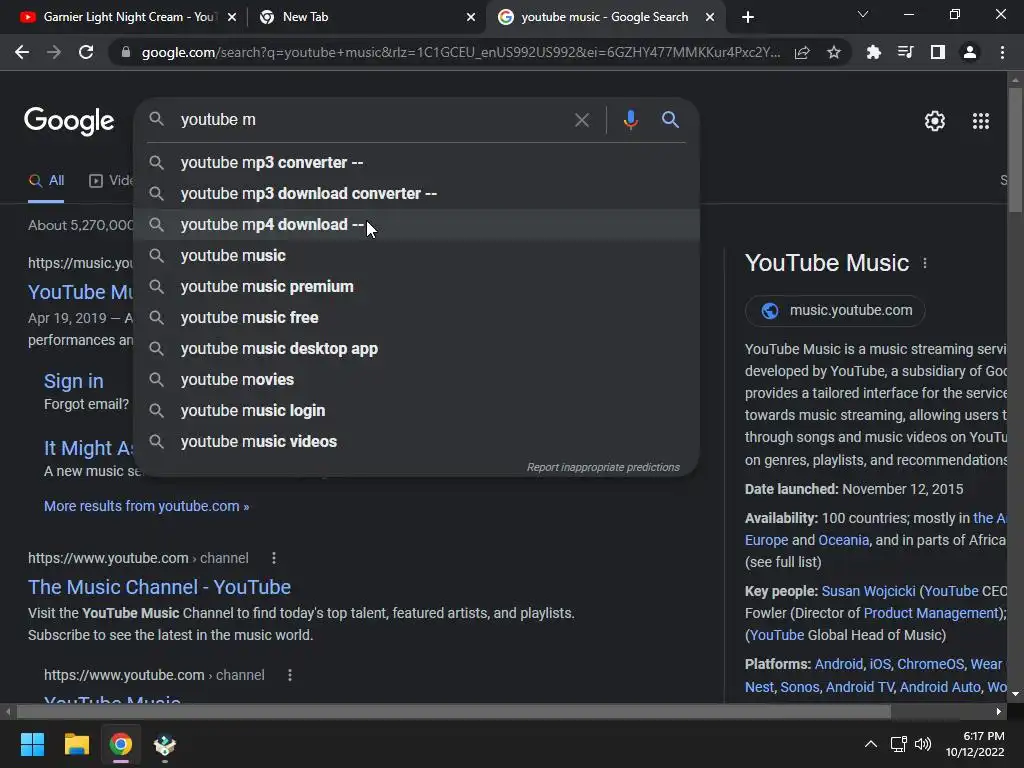1024x768 pixels.
Task: Open the clock and date in taskbar
Action: point(975,744)
